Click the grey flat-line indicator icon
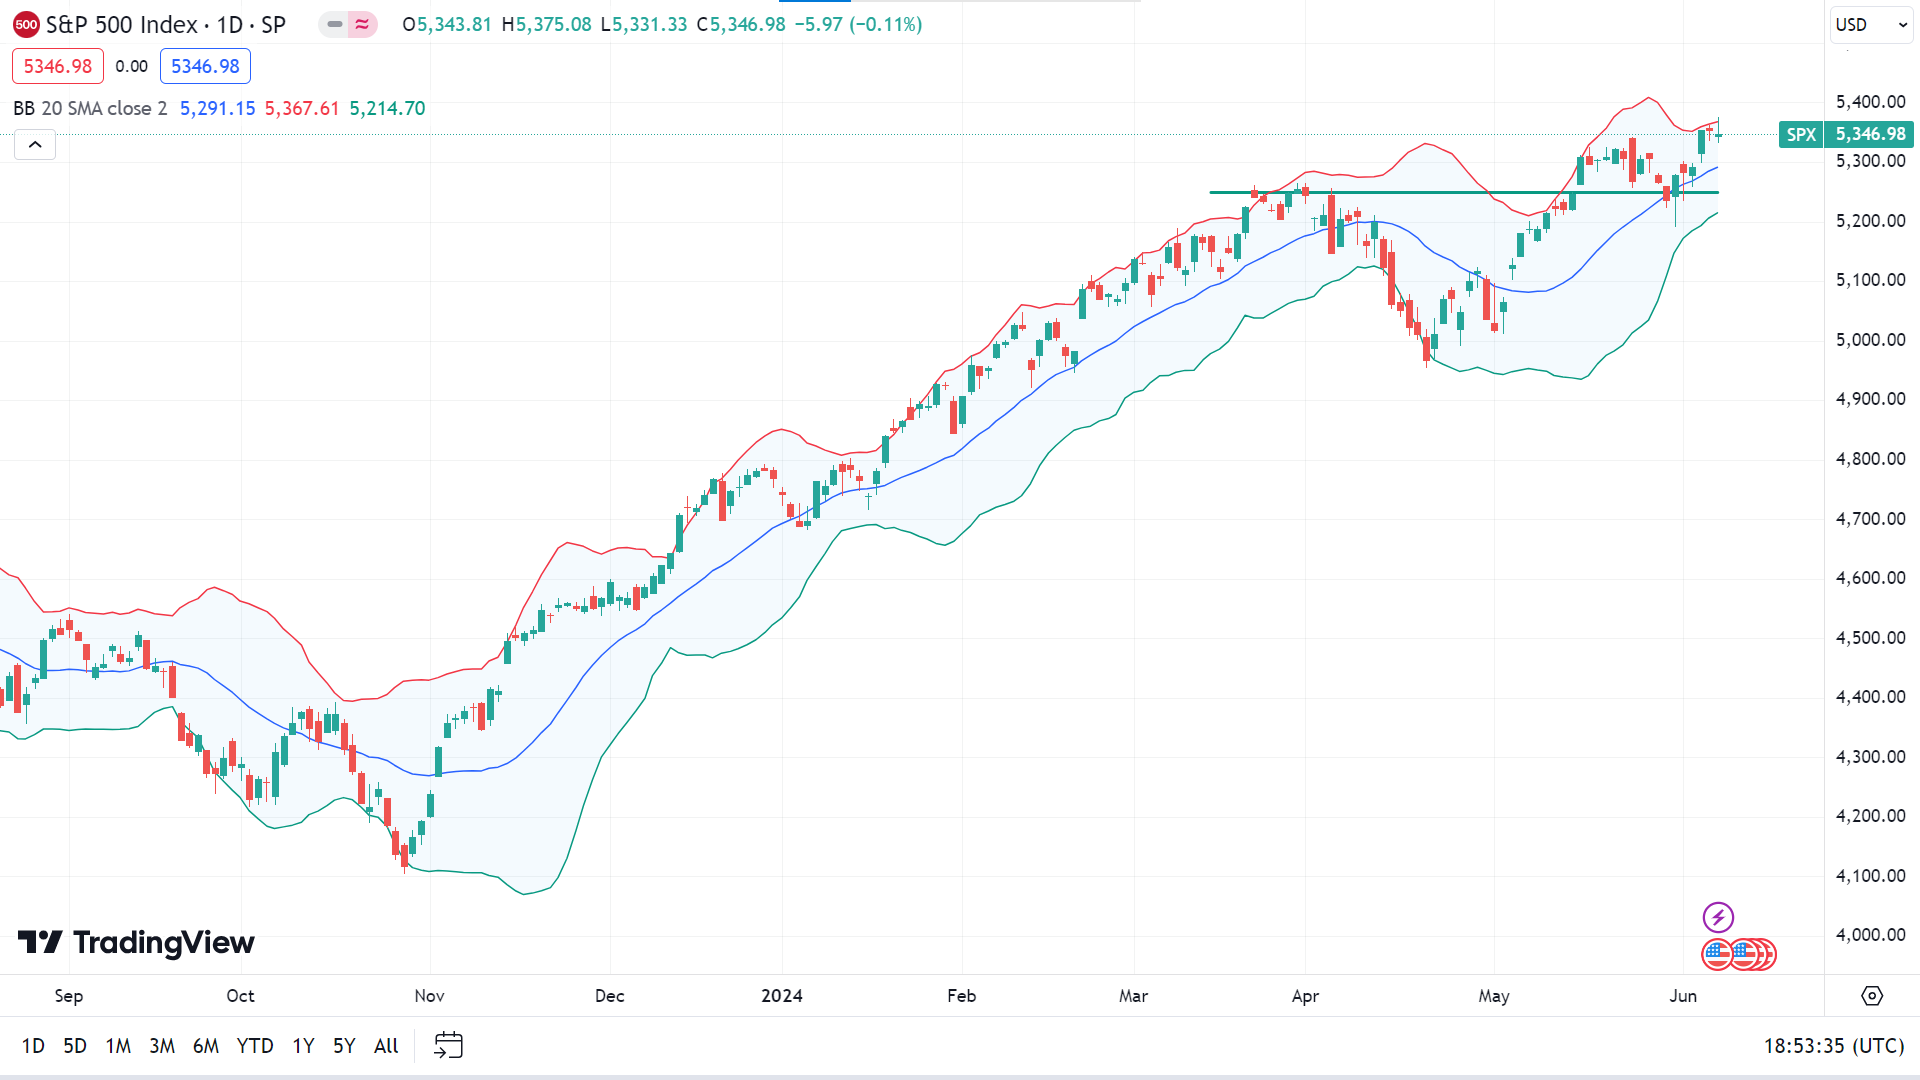Viewport: 1920px width, 1080px height. (x=334, y=25)
